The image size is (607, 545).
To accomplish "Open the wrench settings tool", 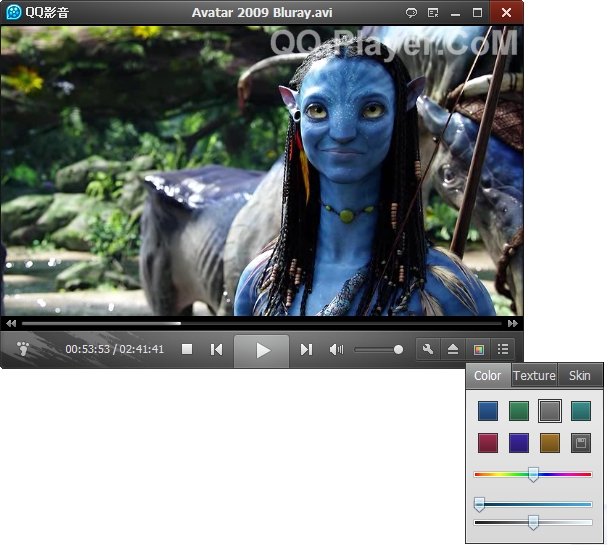I will point(428,350).
